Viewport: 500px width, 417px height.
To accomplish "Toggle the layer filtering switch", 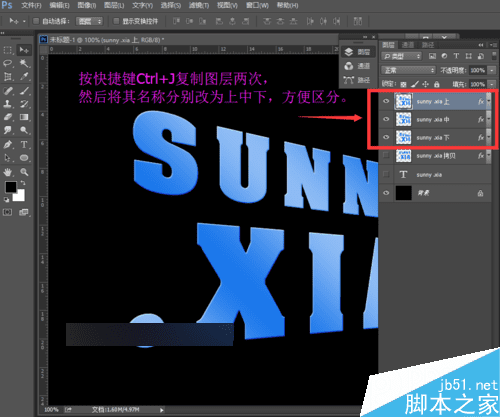I will pos(493,56).
